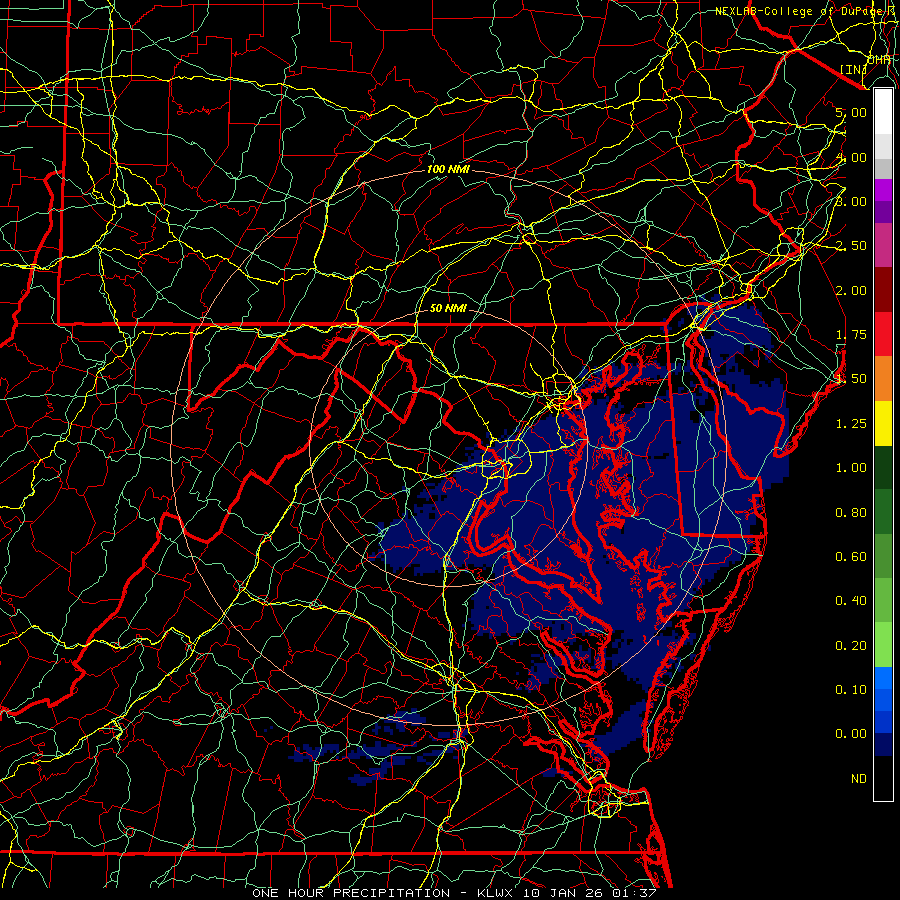Click the "0.20" legend value
This screenshot has height=900, width=900.
point(851,646)
